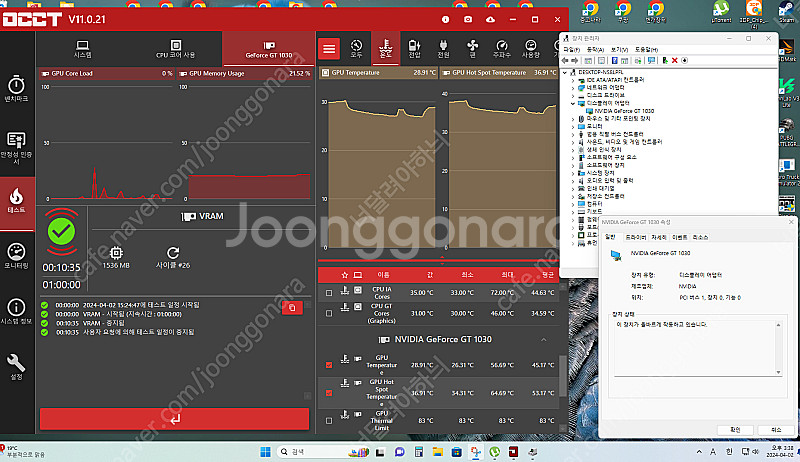Click the memory chip 1536 MB setting icon

pyautogui.click(x=116, y=253)
